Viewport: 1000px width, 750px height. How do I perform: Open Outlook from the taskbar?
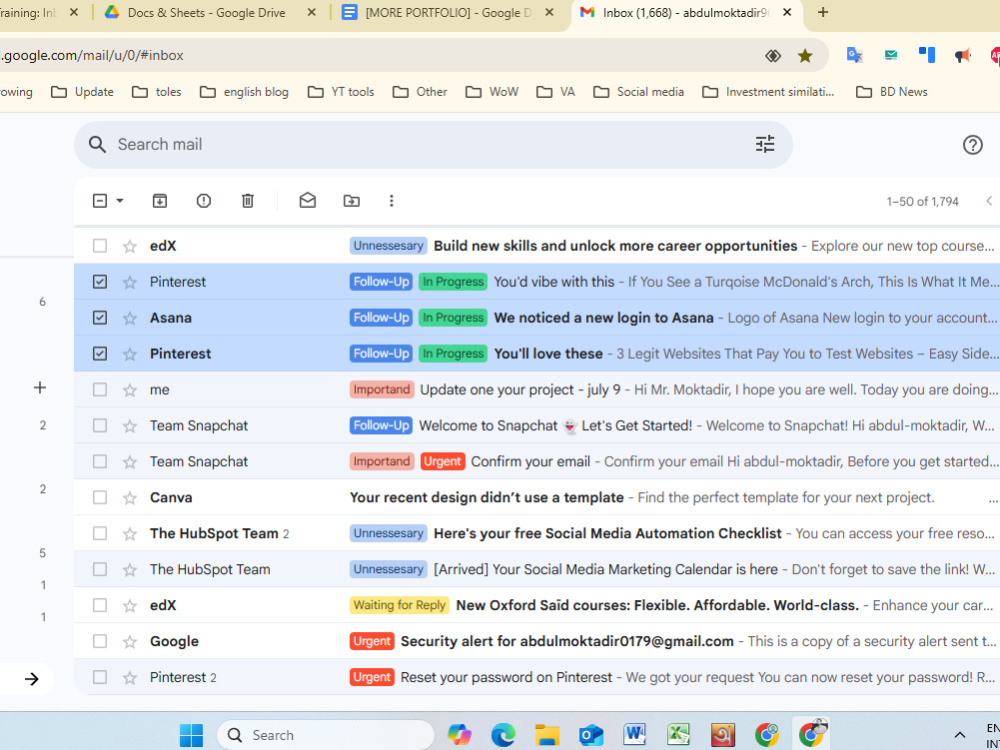pyautogui.click(x=591, y=735)
